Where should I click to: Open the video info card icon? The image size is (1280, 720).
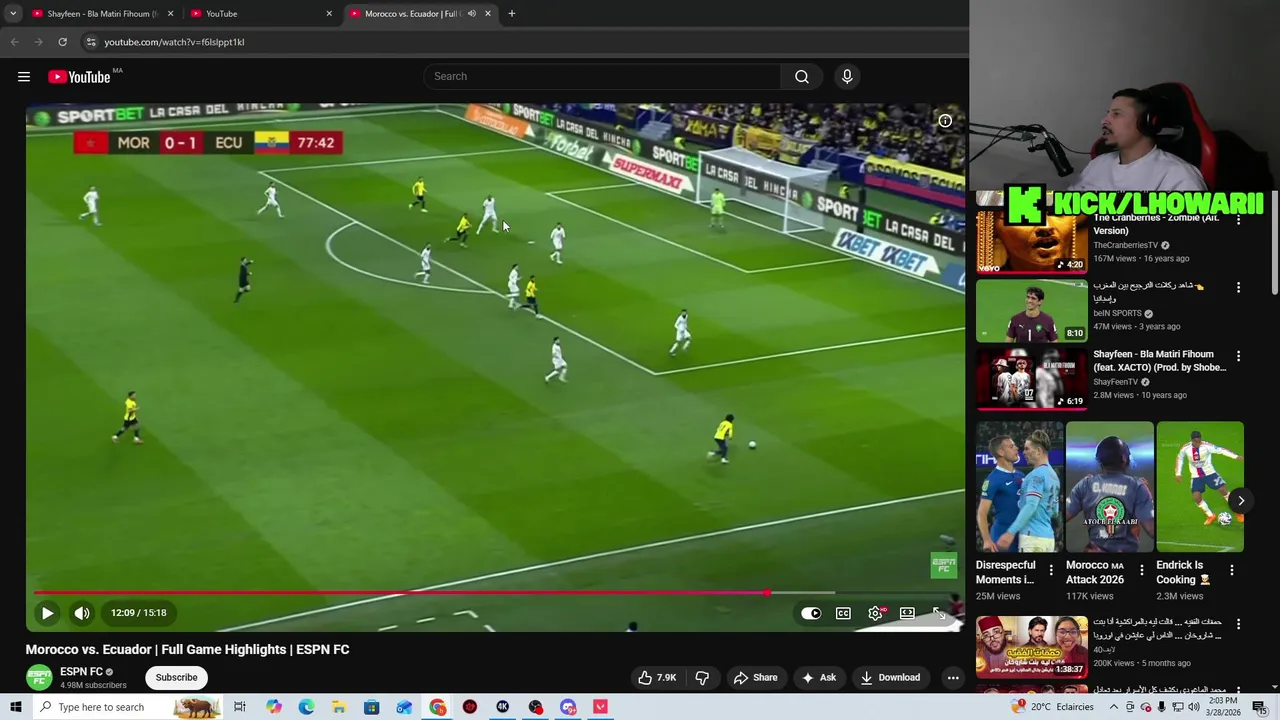click(x=945, y=121)
